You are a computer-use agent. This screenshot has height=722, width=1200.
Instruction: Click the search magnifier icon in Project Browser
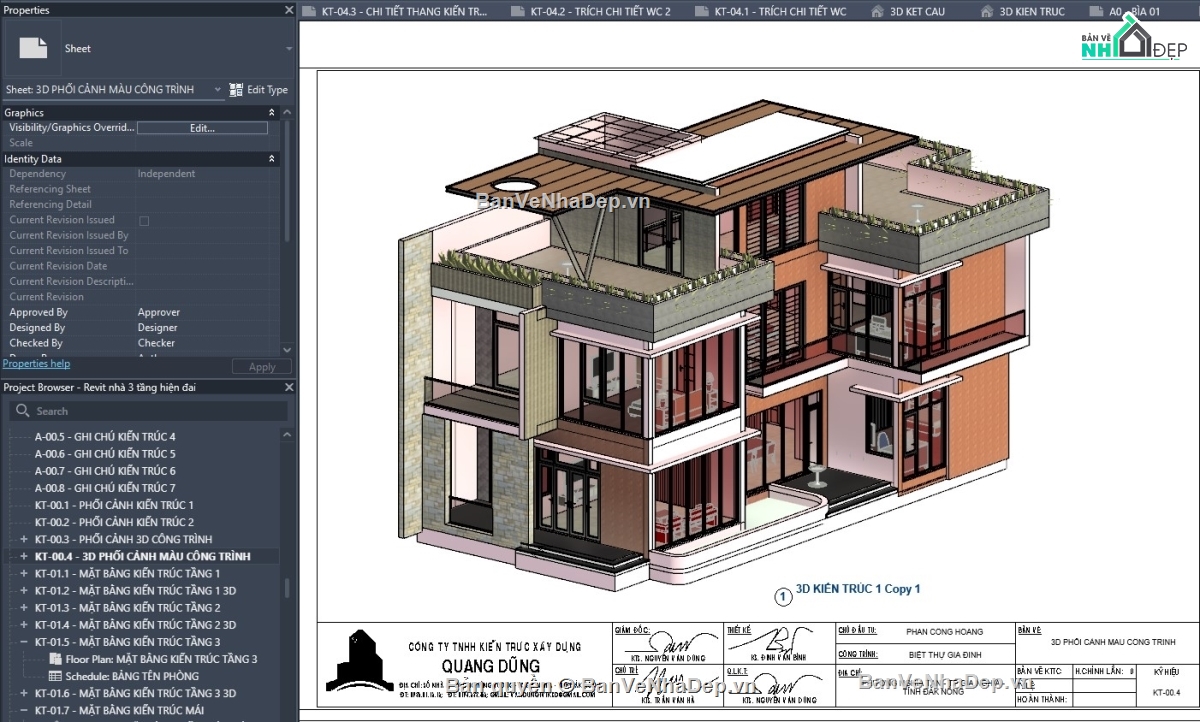coord(22,411)
